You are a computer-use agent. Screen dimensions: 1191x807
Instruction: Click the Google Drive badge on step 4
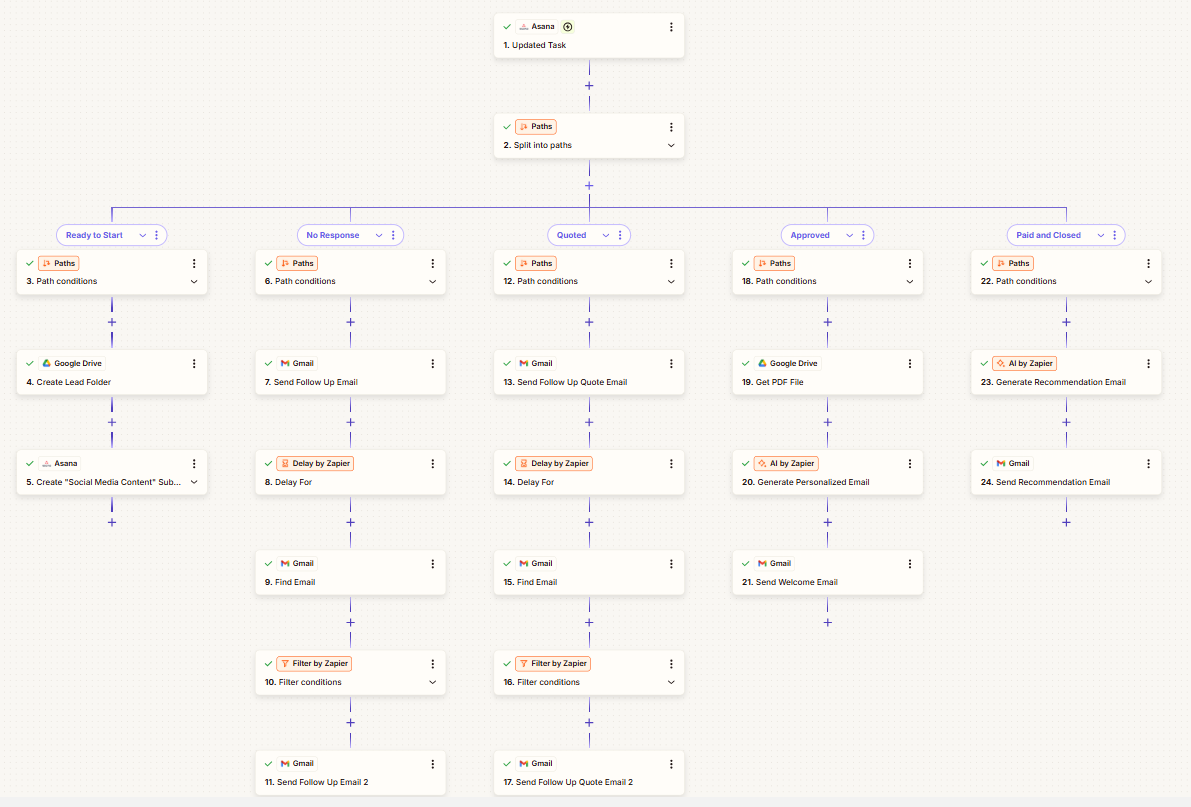(x=71, y=363)
